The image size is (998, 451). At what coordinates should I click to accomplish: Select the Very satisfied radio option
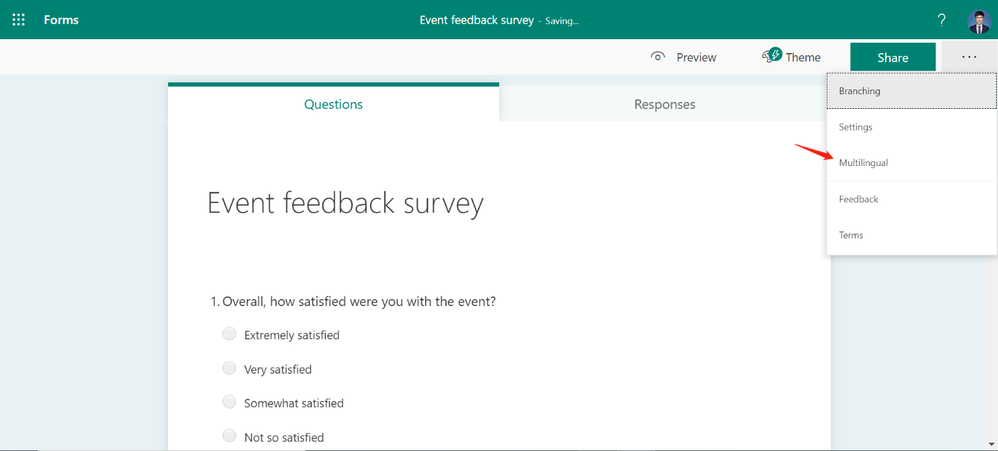click(x=230, y=369)
